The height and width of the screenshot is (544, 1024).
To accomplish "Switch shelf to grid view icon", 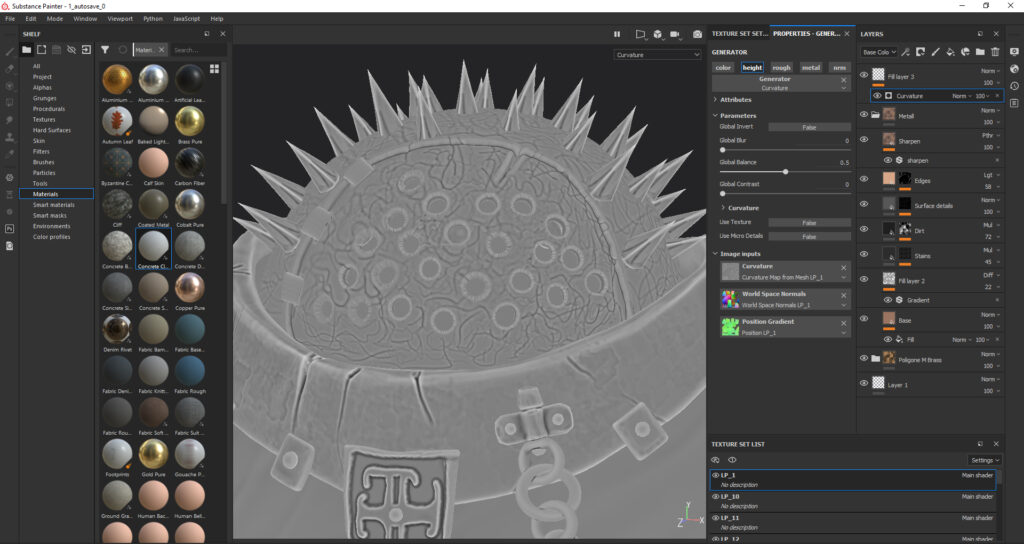I will tap(214, 69).
